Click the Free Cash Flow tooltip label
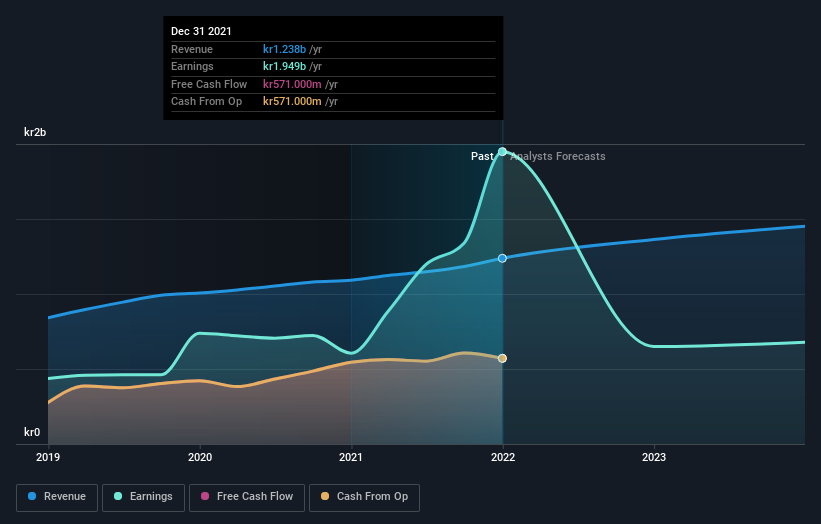 coord(209,84)
